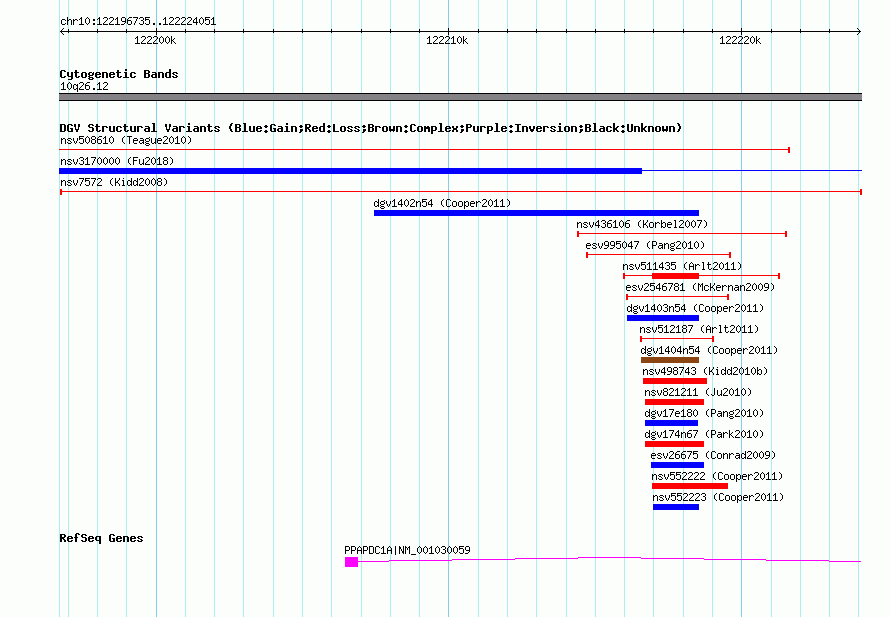
Task: Click the blue nsv552223 (Cooper2011) bar
Action: click(676, 507)
